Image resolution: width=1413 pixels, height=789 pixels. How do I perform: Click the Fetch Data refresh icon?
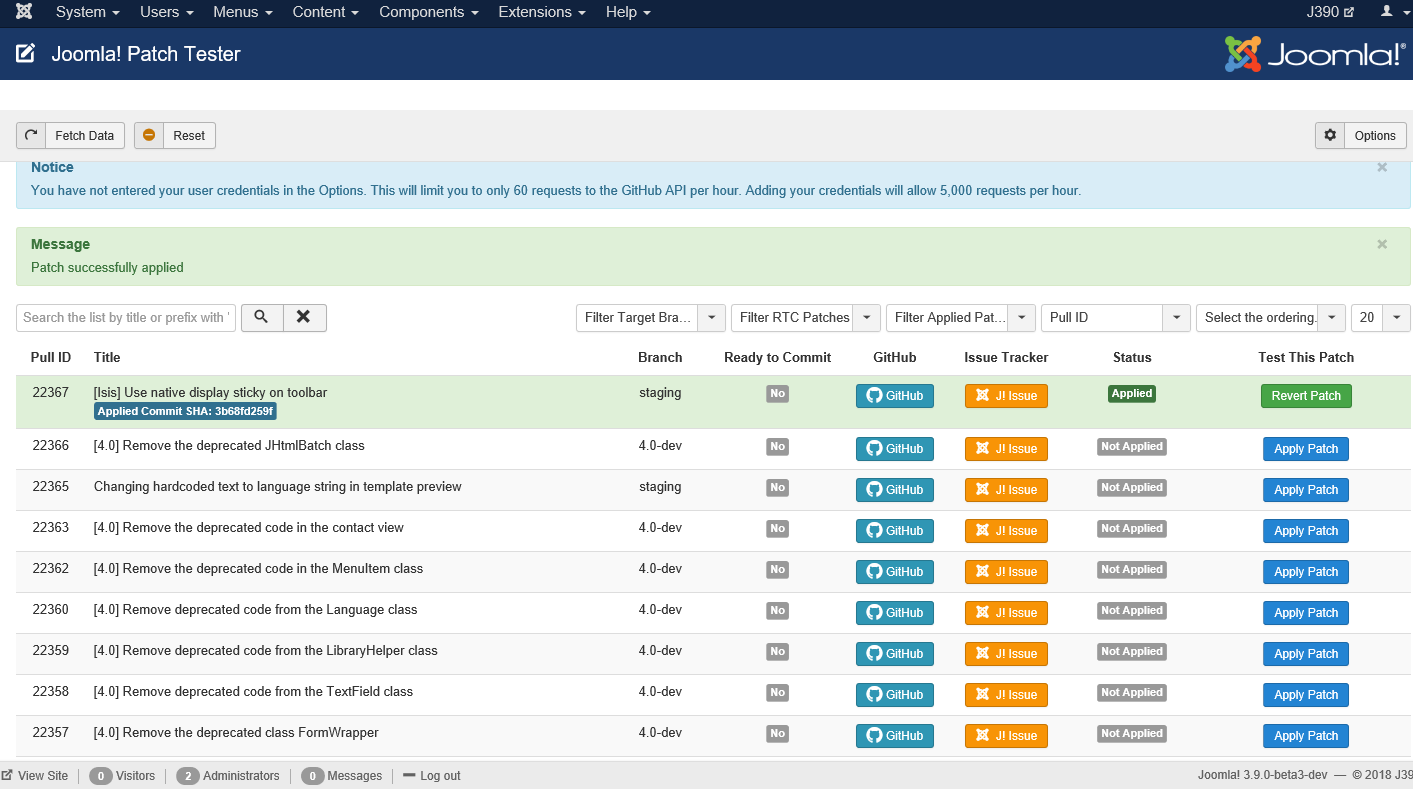click(x=31, y=135)
